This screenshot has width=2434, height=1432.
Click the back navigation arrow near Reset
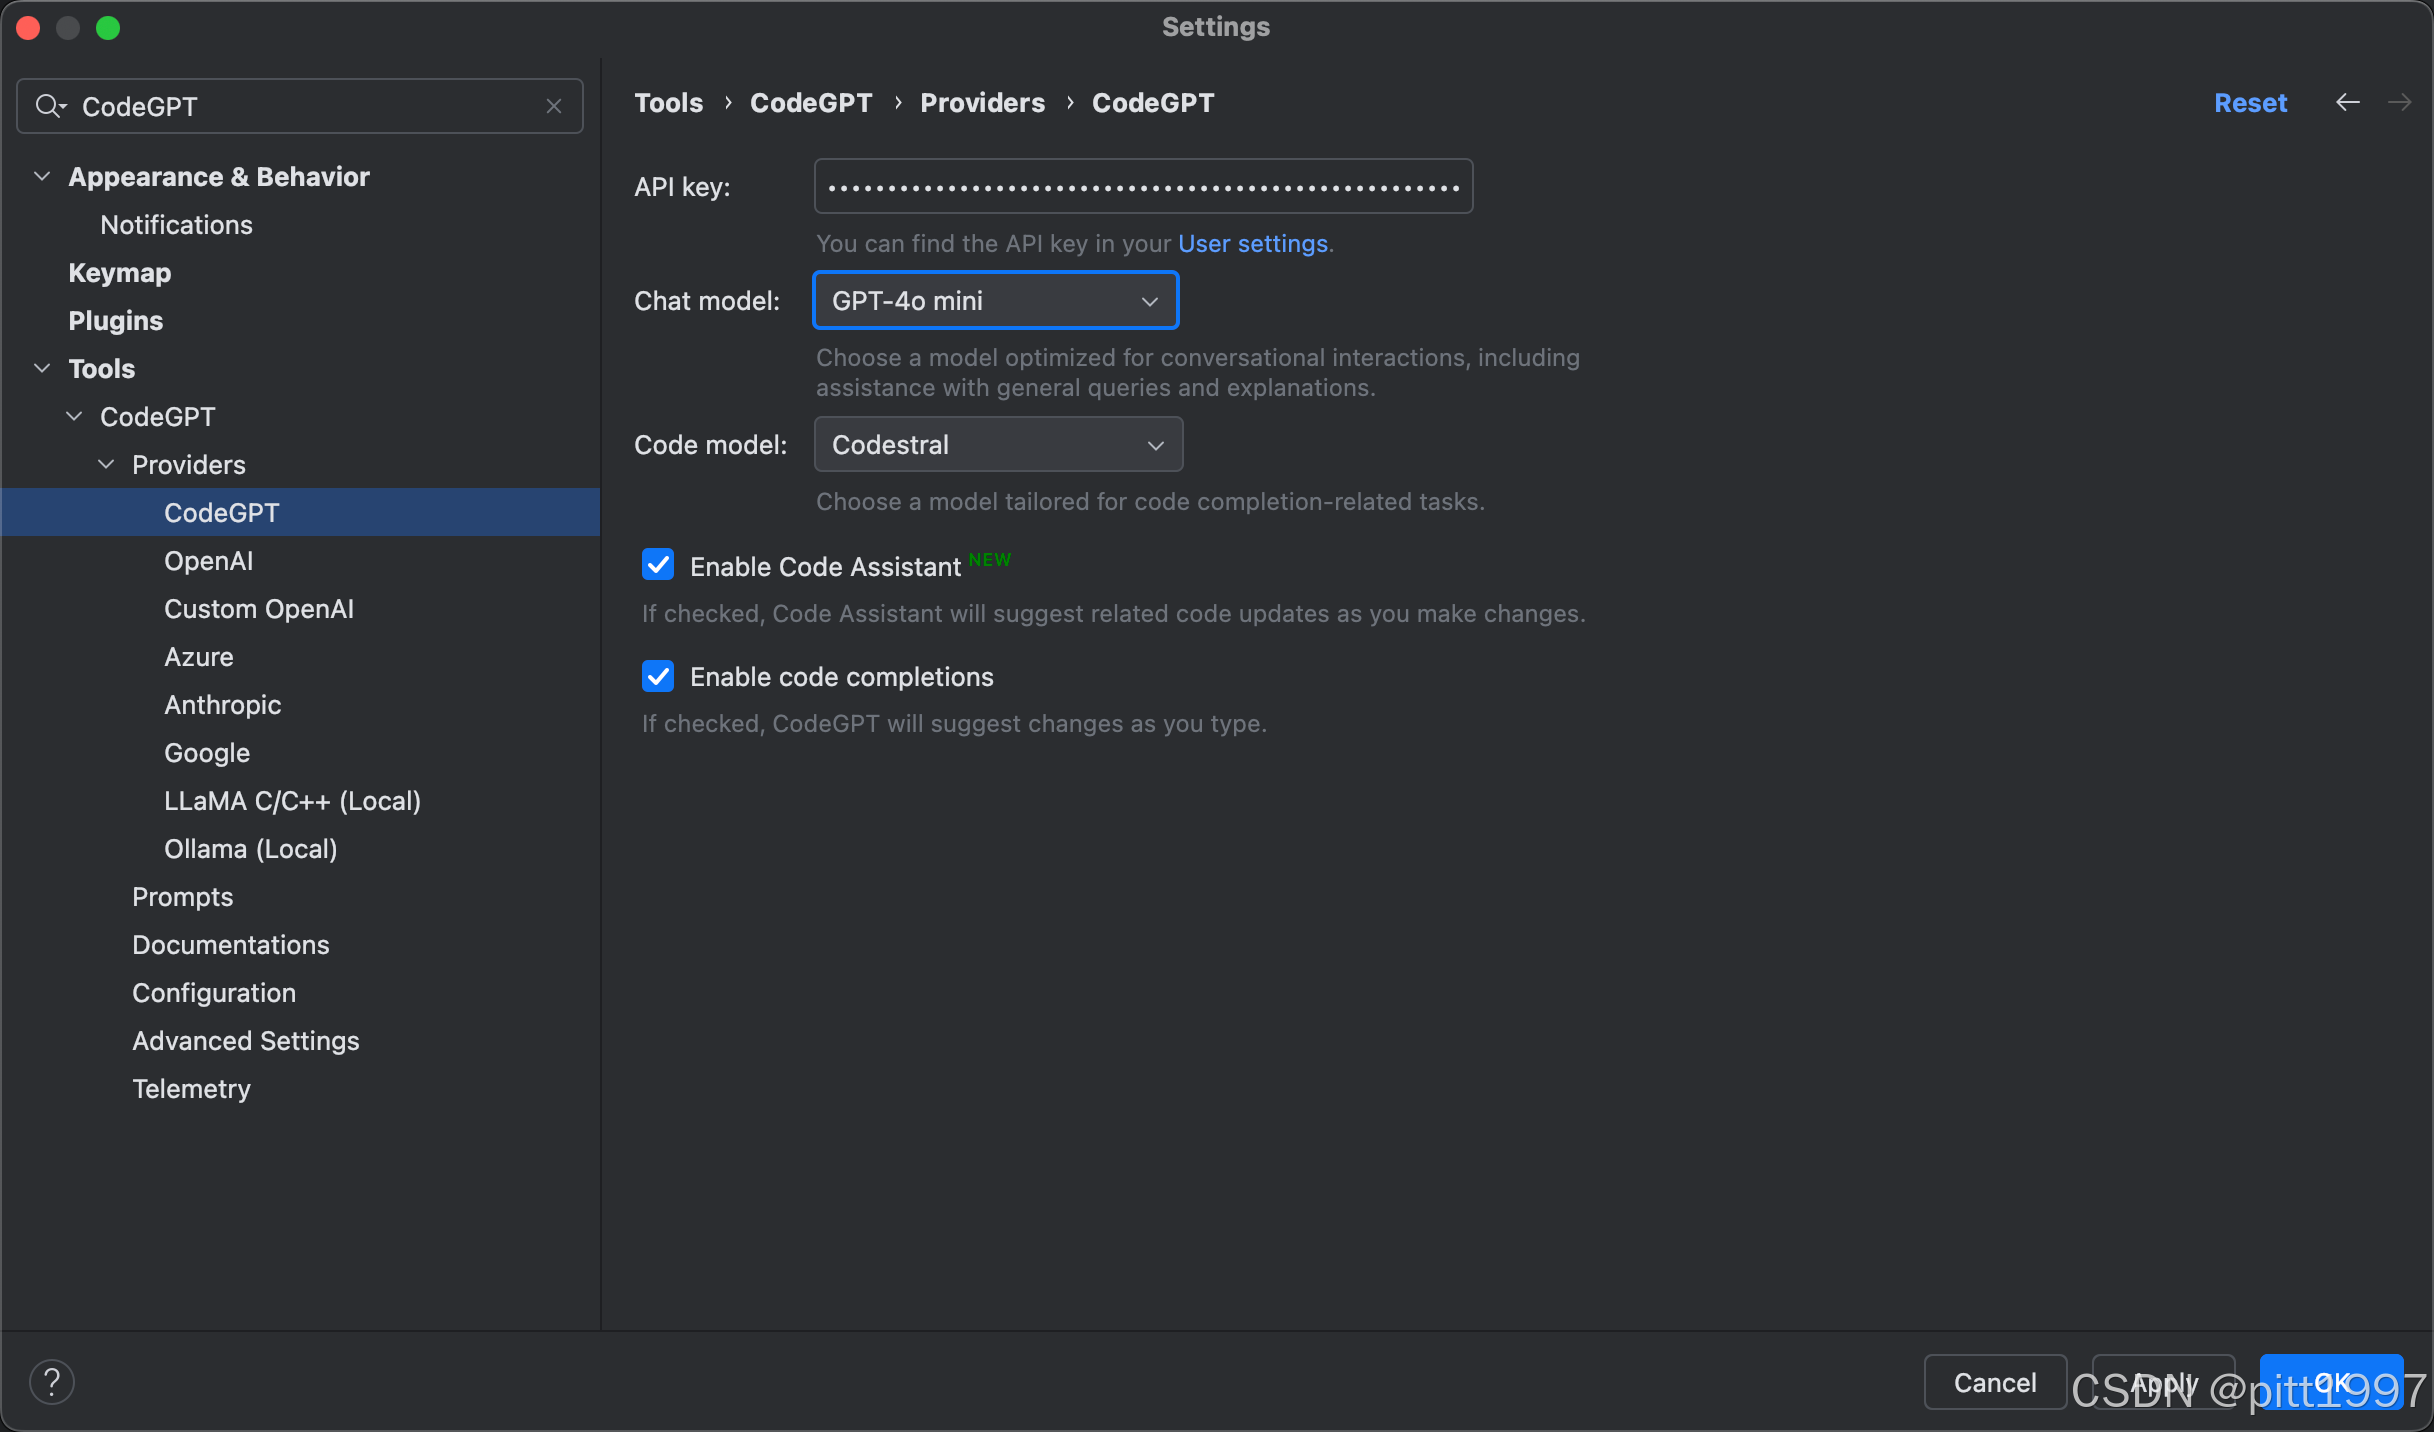point(2347,103)
